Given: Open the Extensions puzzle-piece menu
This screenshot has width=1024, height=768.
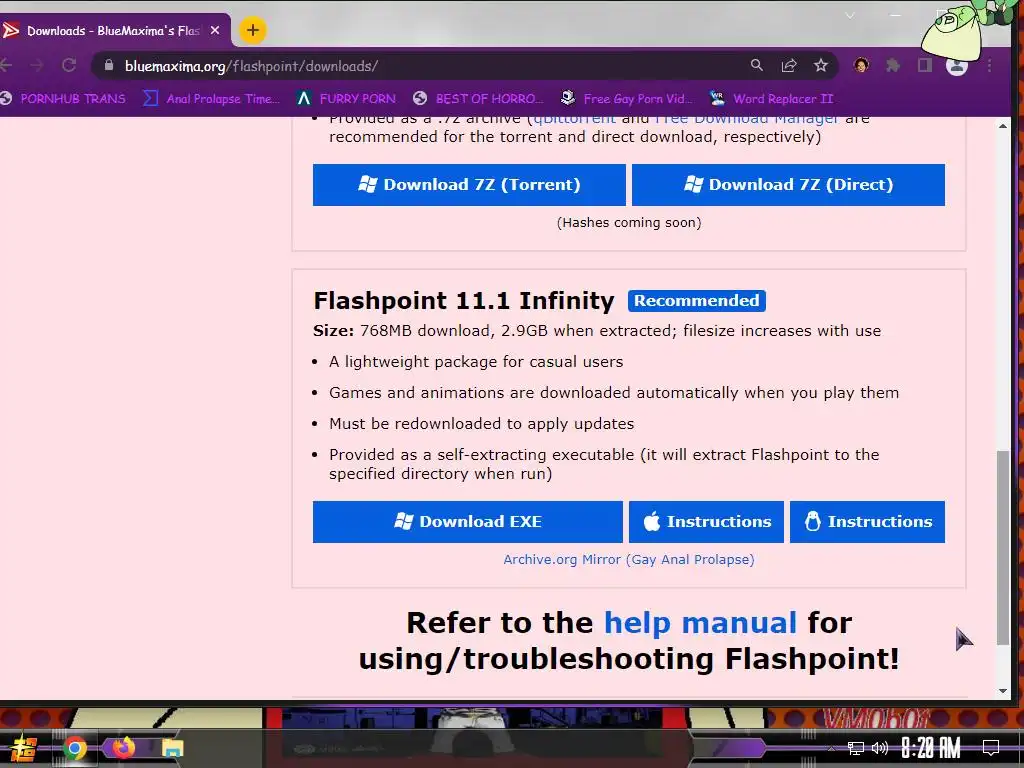Looking at the screenshot, I should click(x=893, y=65).
